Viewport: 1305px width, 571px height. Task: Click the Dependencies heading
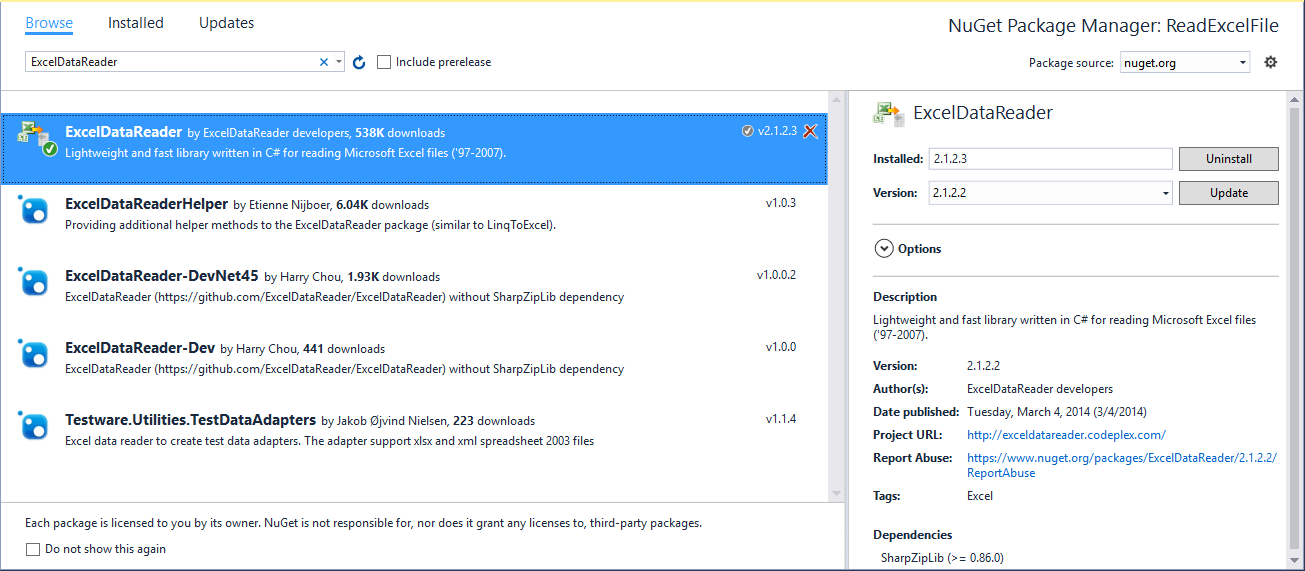click(x=913, y=535)
